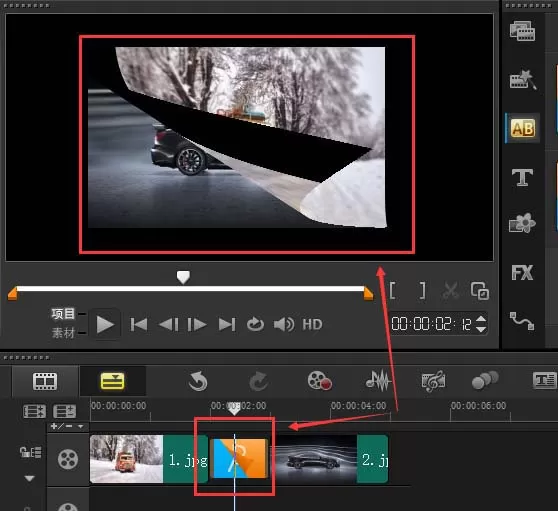558x511 pixels.
Task: Open the Instant Project library icon
Action: tap(522, 79)
